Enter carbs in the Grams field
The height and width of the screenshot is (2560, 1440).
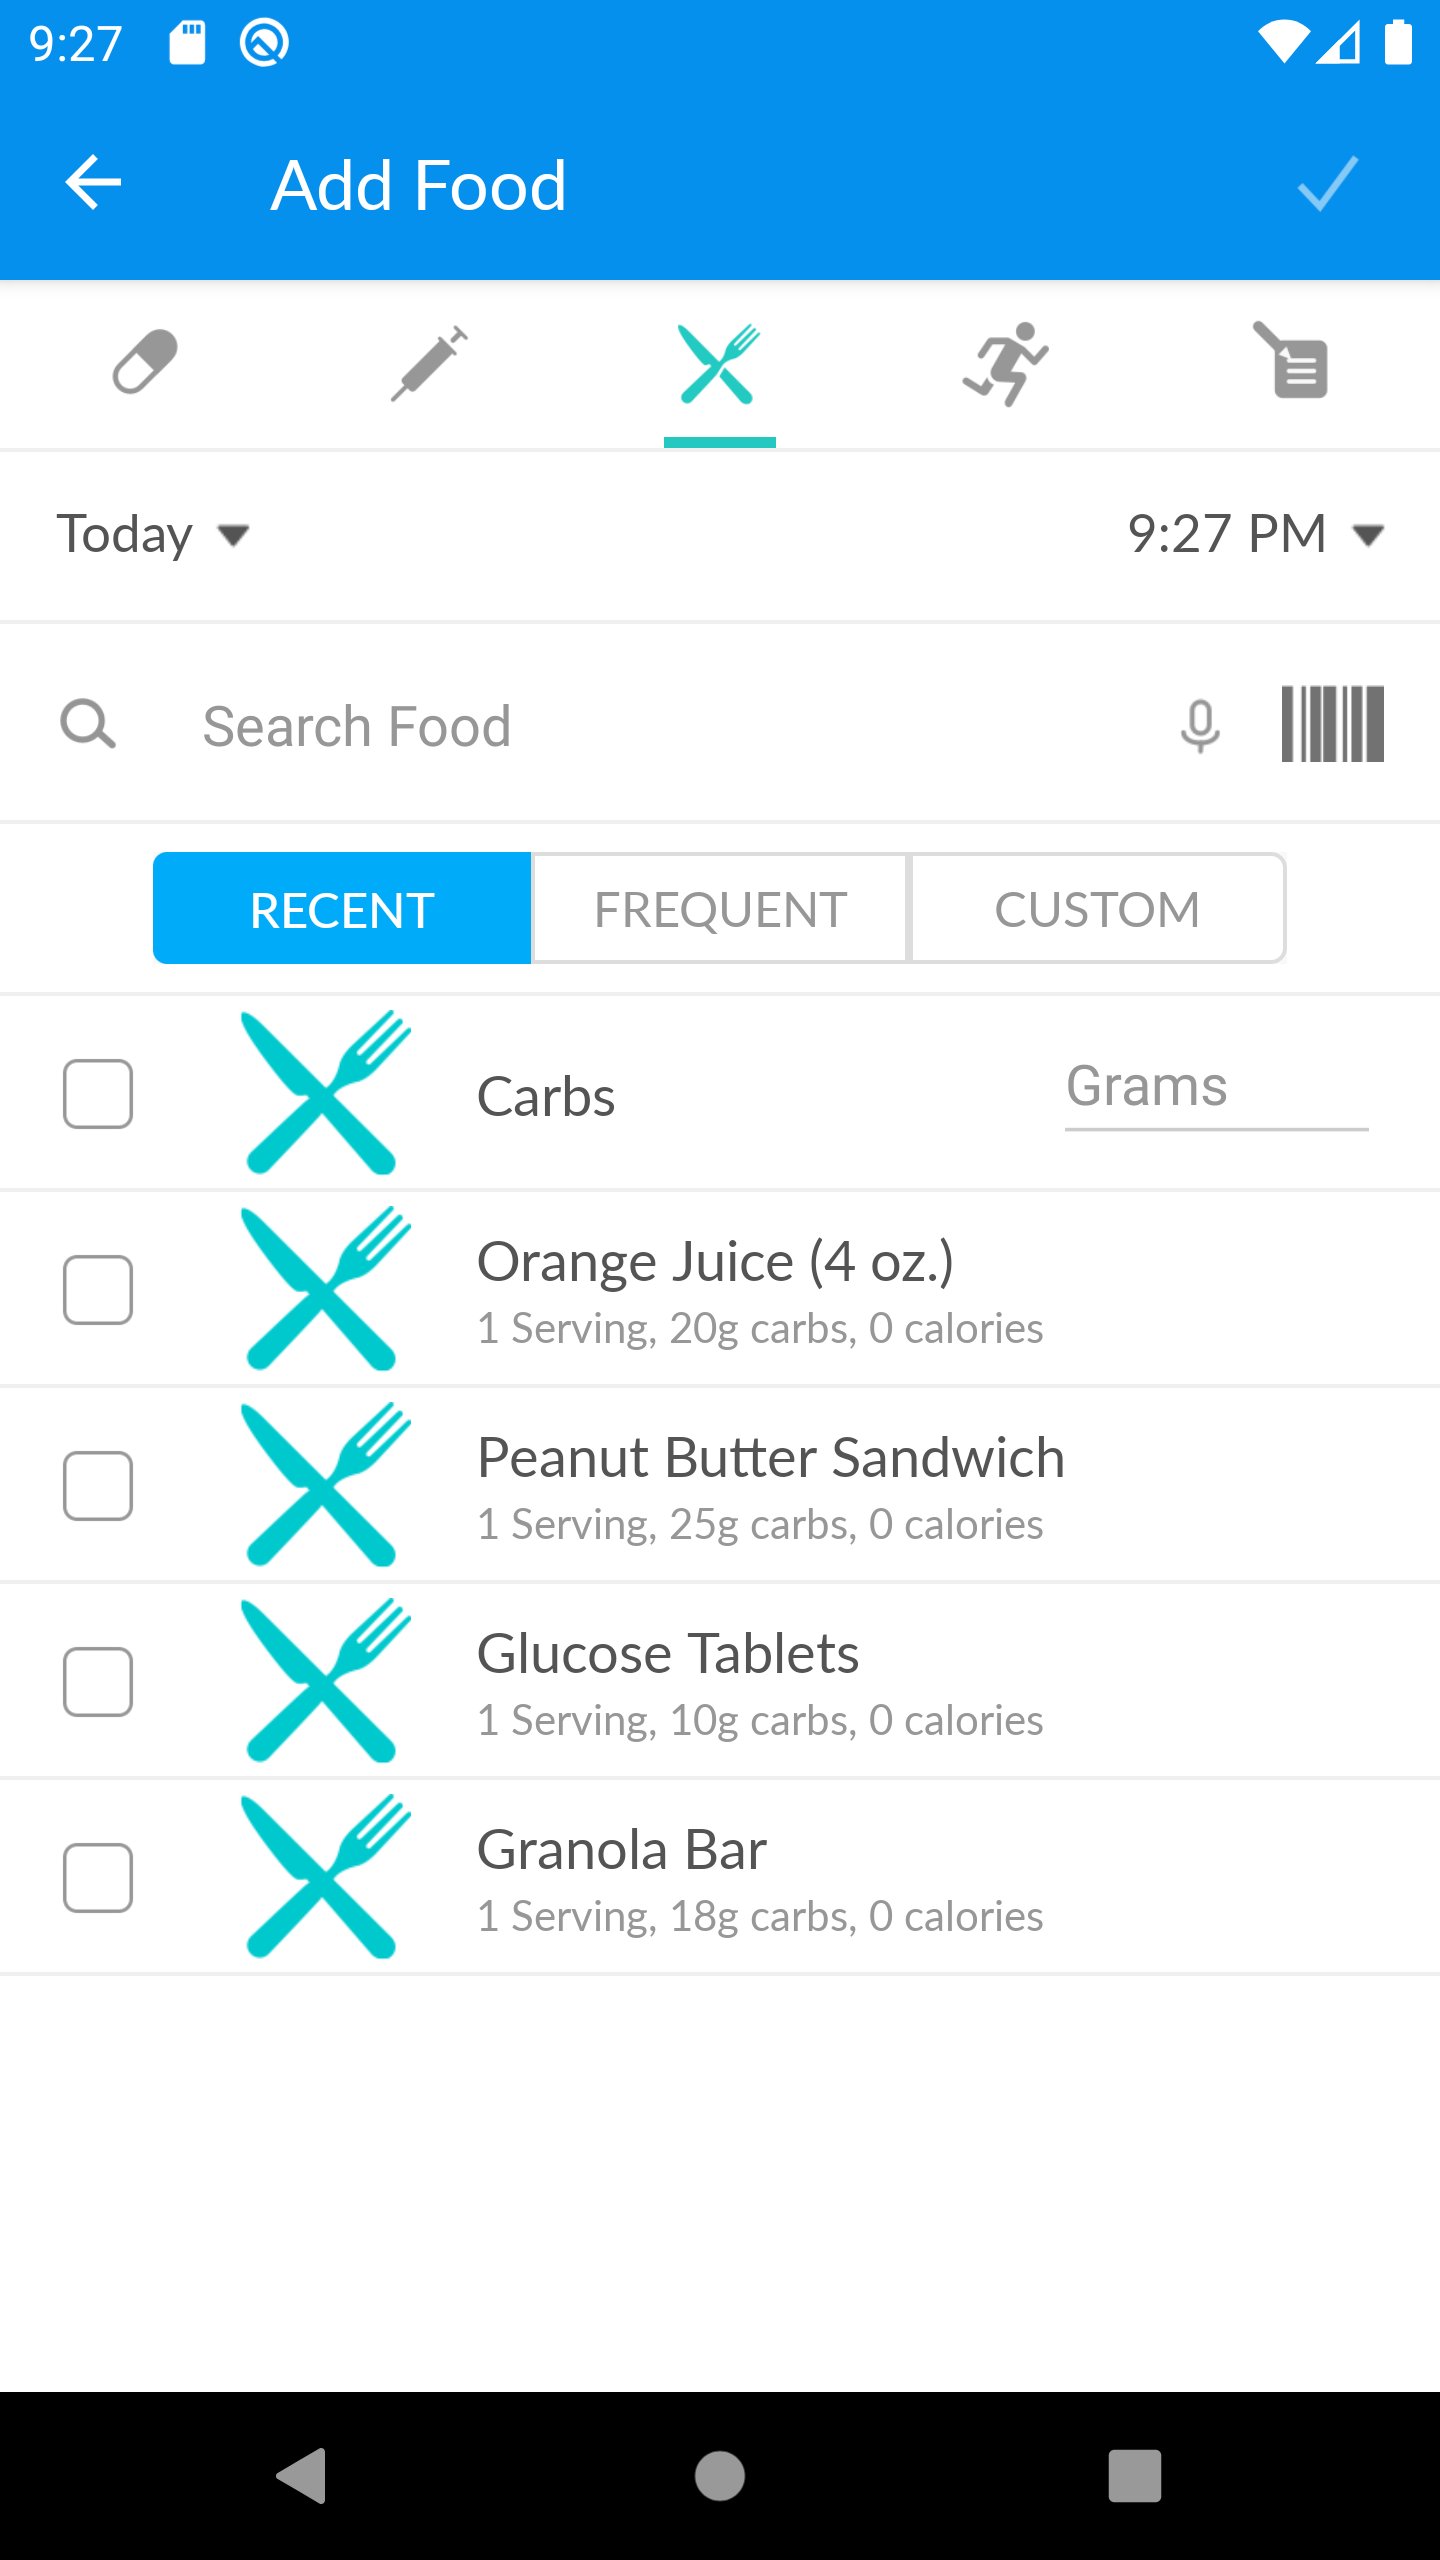coord(1216,1088)
